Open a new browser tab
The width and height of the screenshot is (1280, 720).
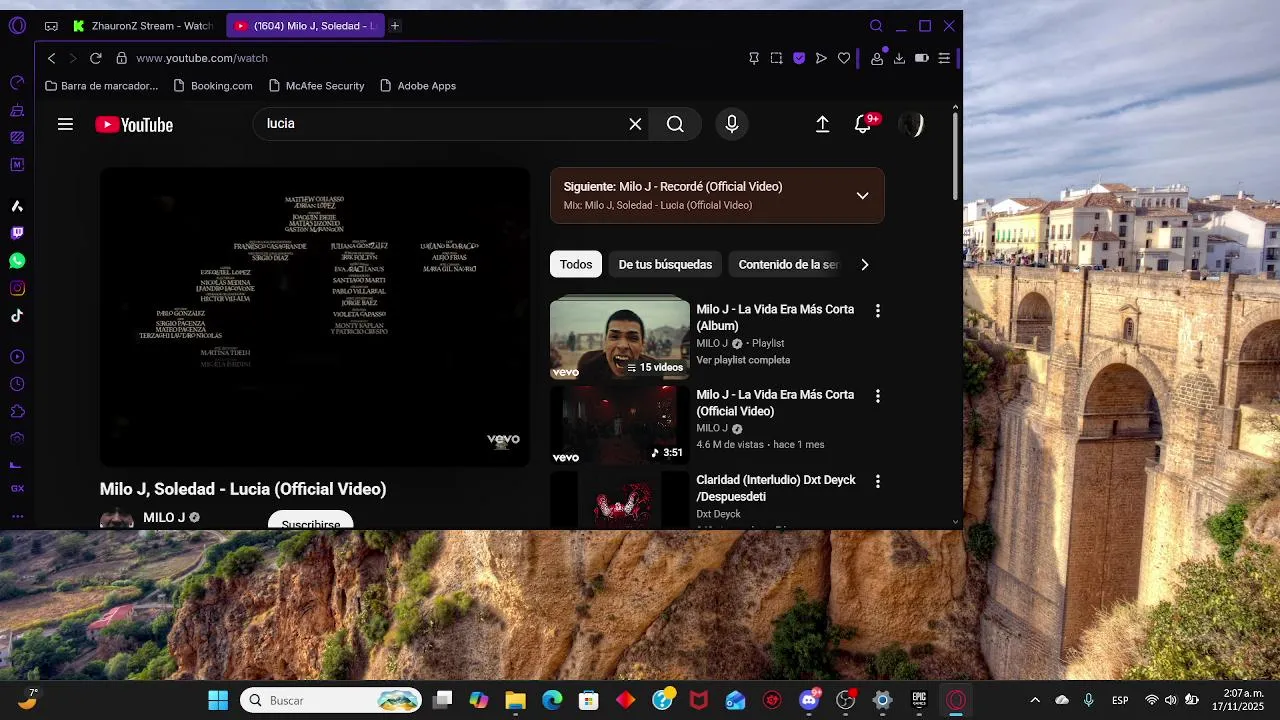[395, 26]
